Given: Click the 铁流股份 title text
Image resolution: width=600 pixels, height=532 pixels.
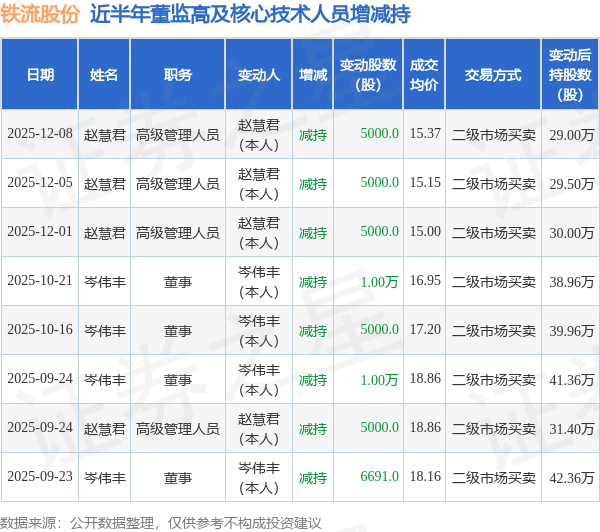Looking at the screenshot, I should click(40, 14).
